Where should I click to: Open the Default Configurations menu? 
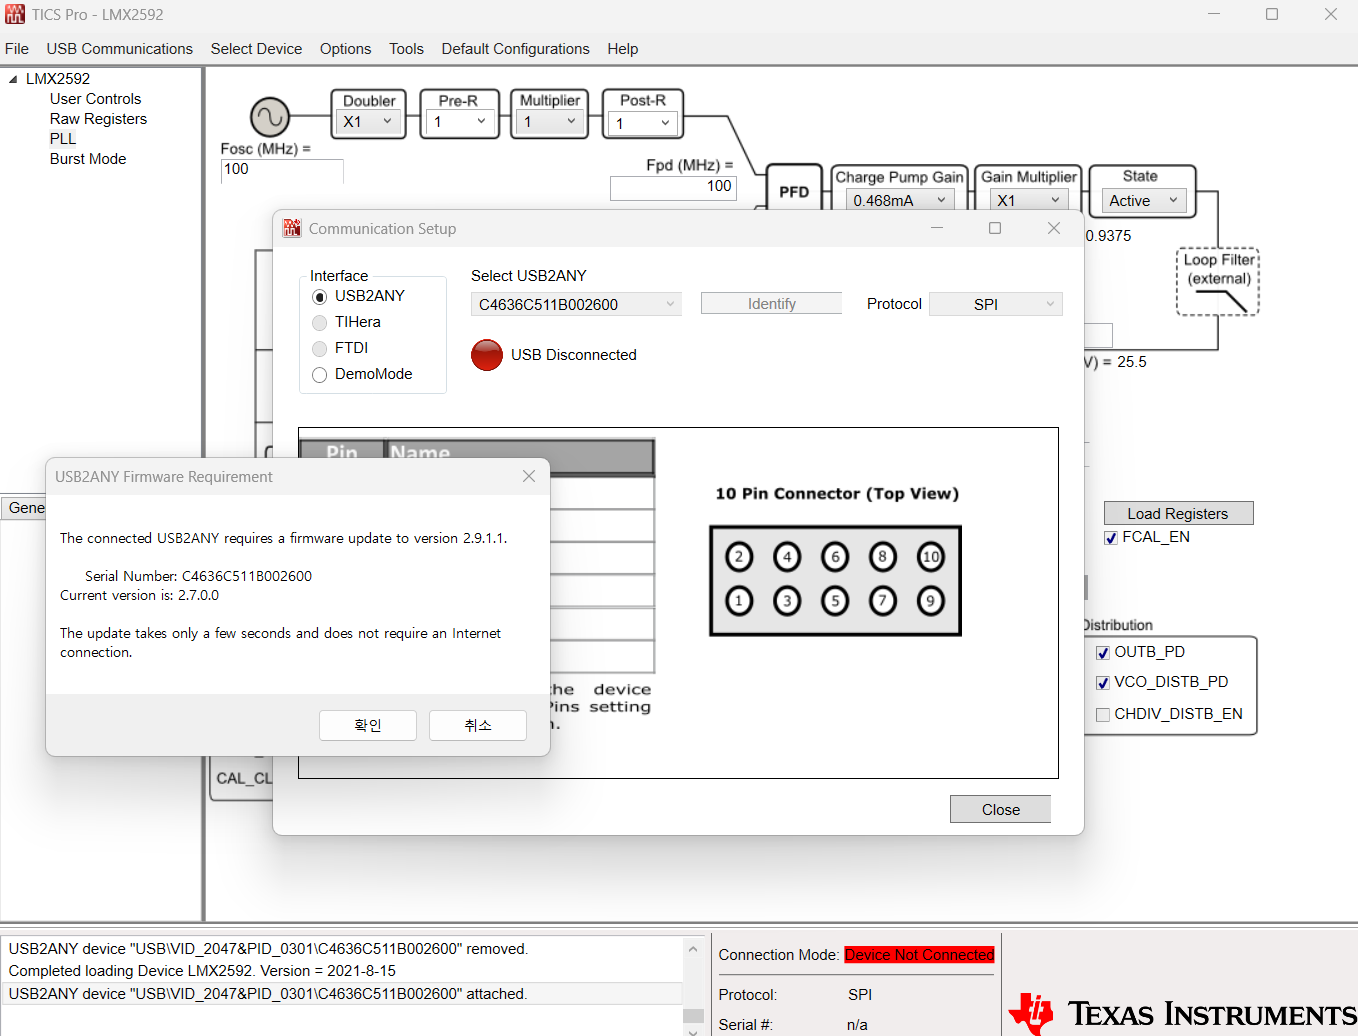[x=515, y=49]
